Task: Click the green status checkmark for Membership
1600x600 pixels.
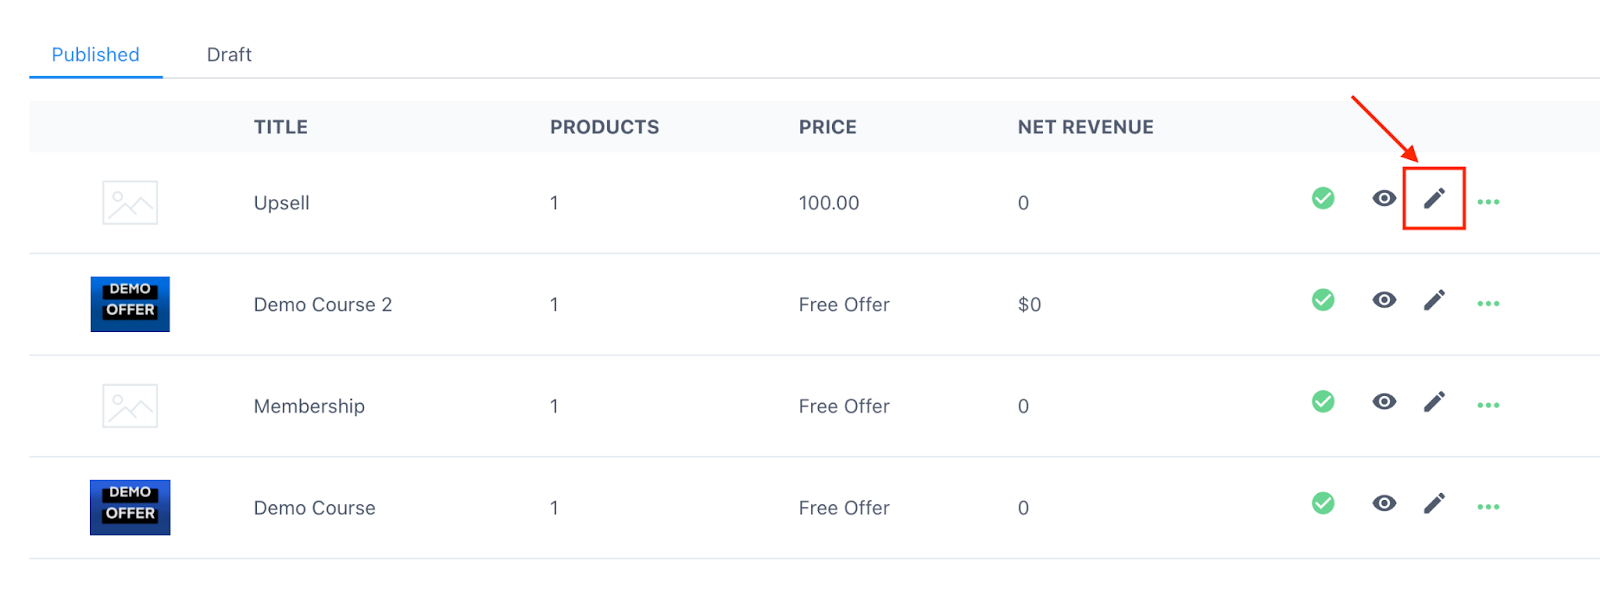Action: (1322, 403)
